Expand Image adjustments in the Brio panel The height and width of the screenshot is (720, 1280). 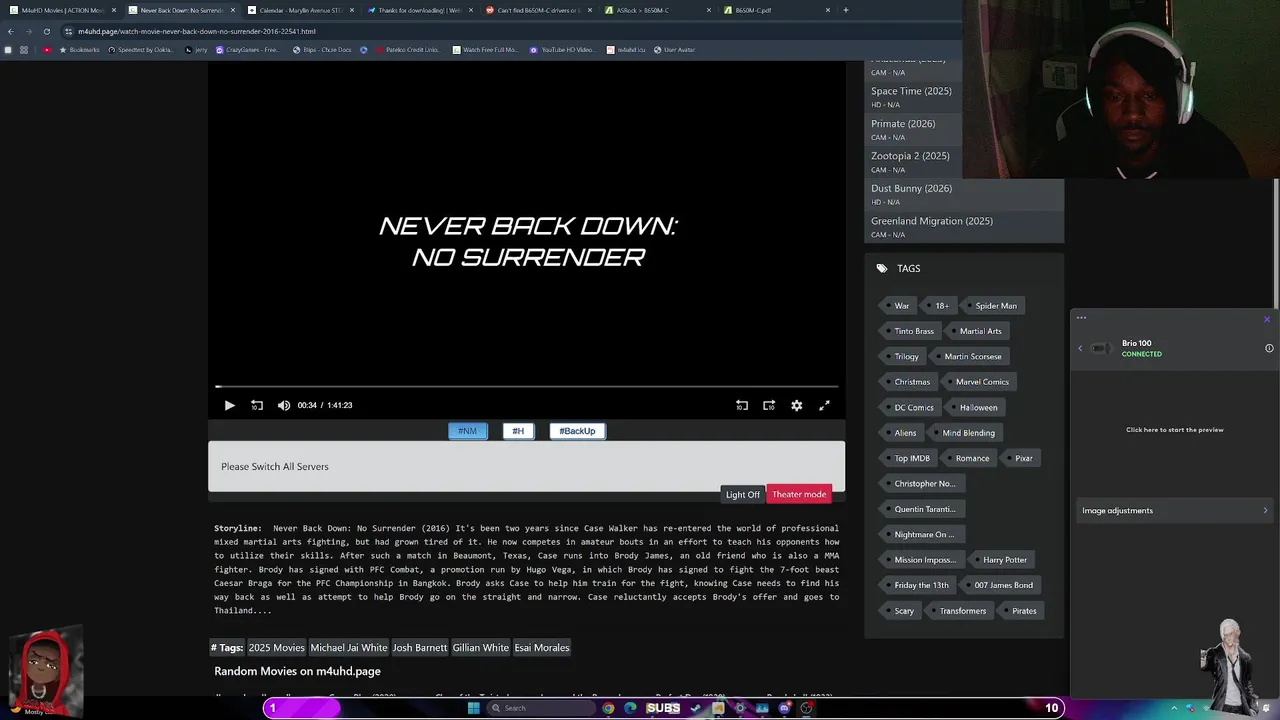pyautogui.click(x=1174, y=511)
